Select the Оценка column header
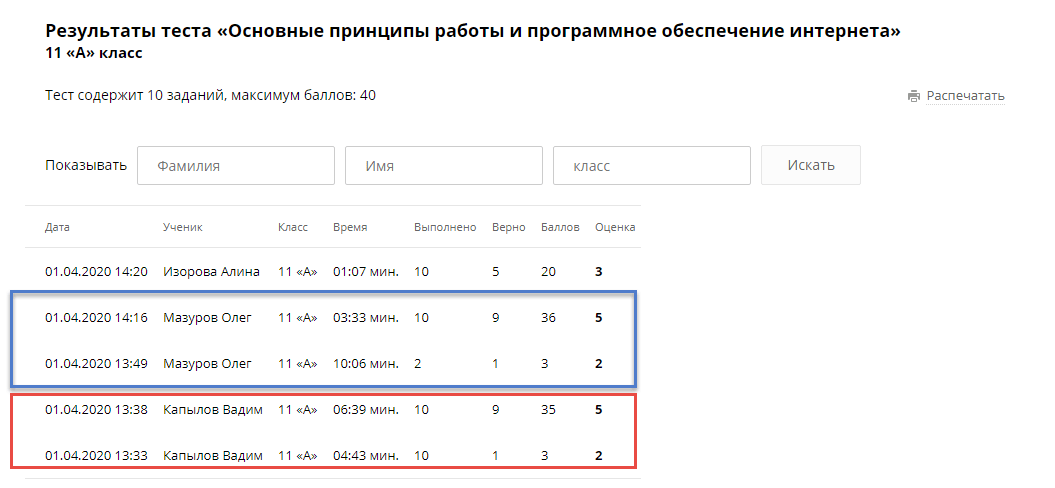The image size is (1055, 488). coord(615,228)
